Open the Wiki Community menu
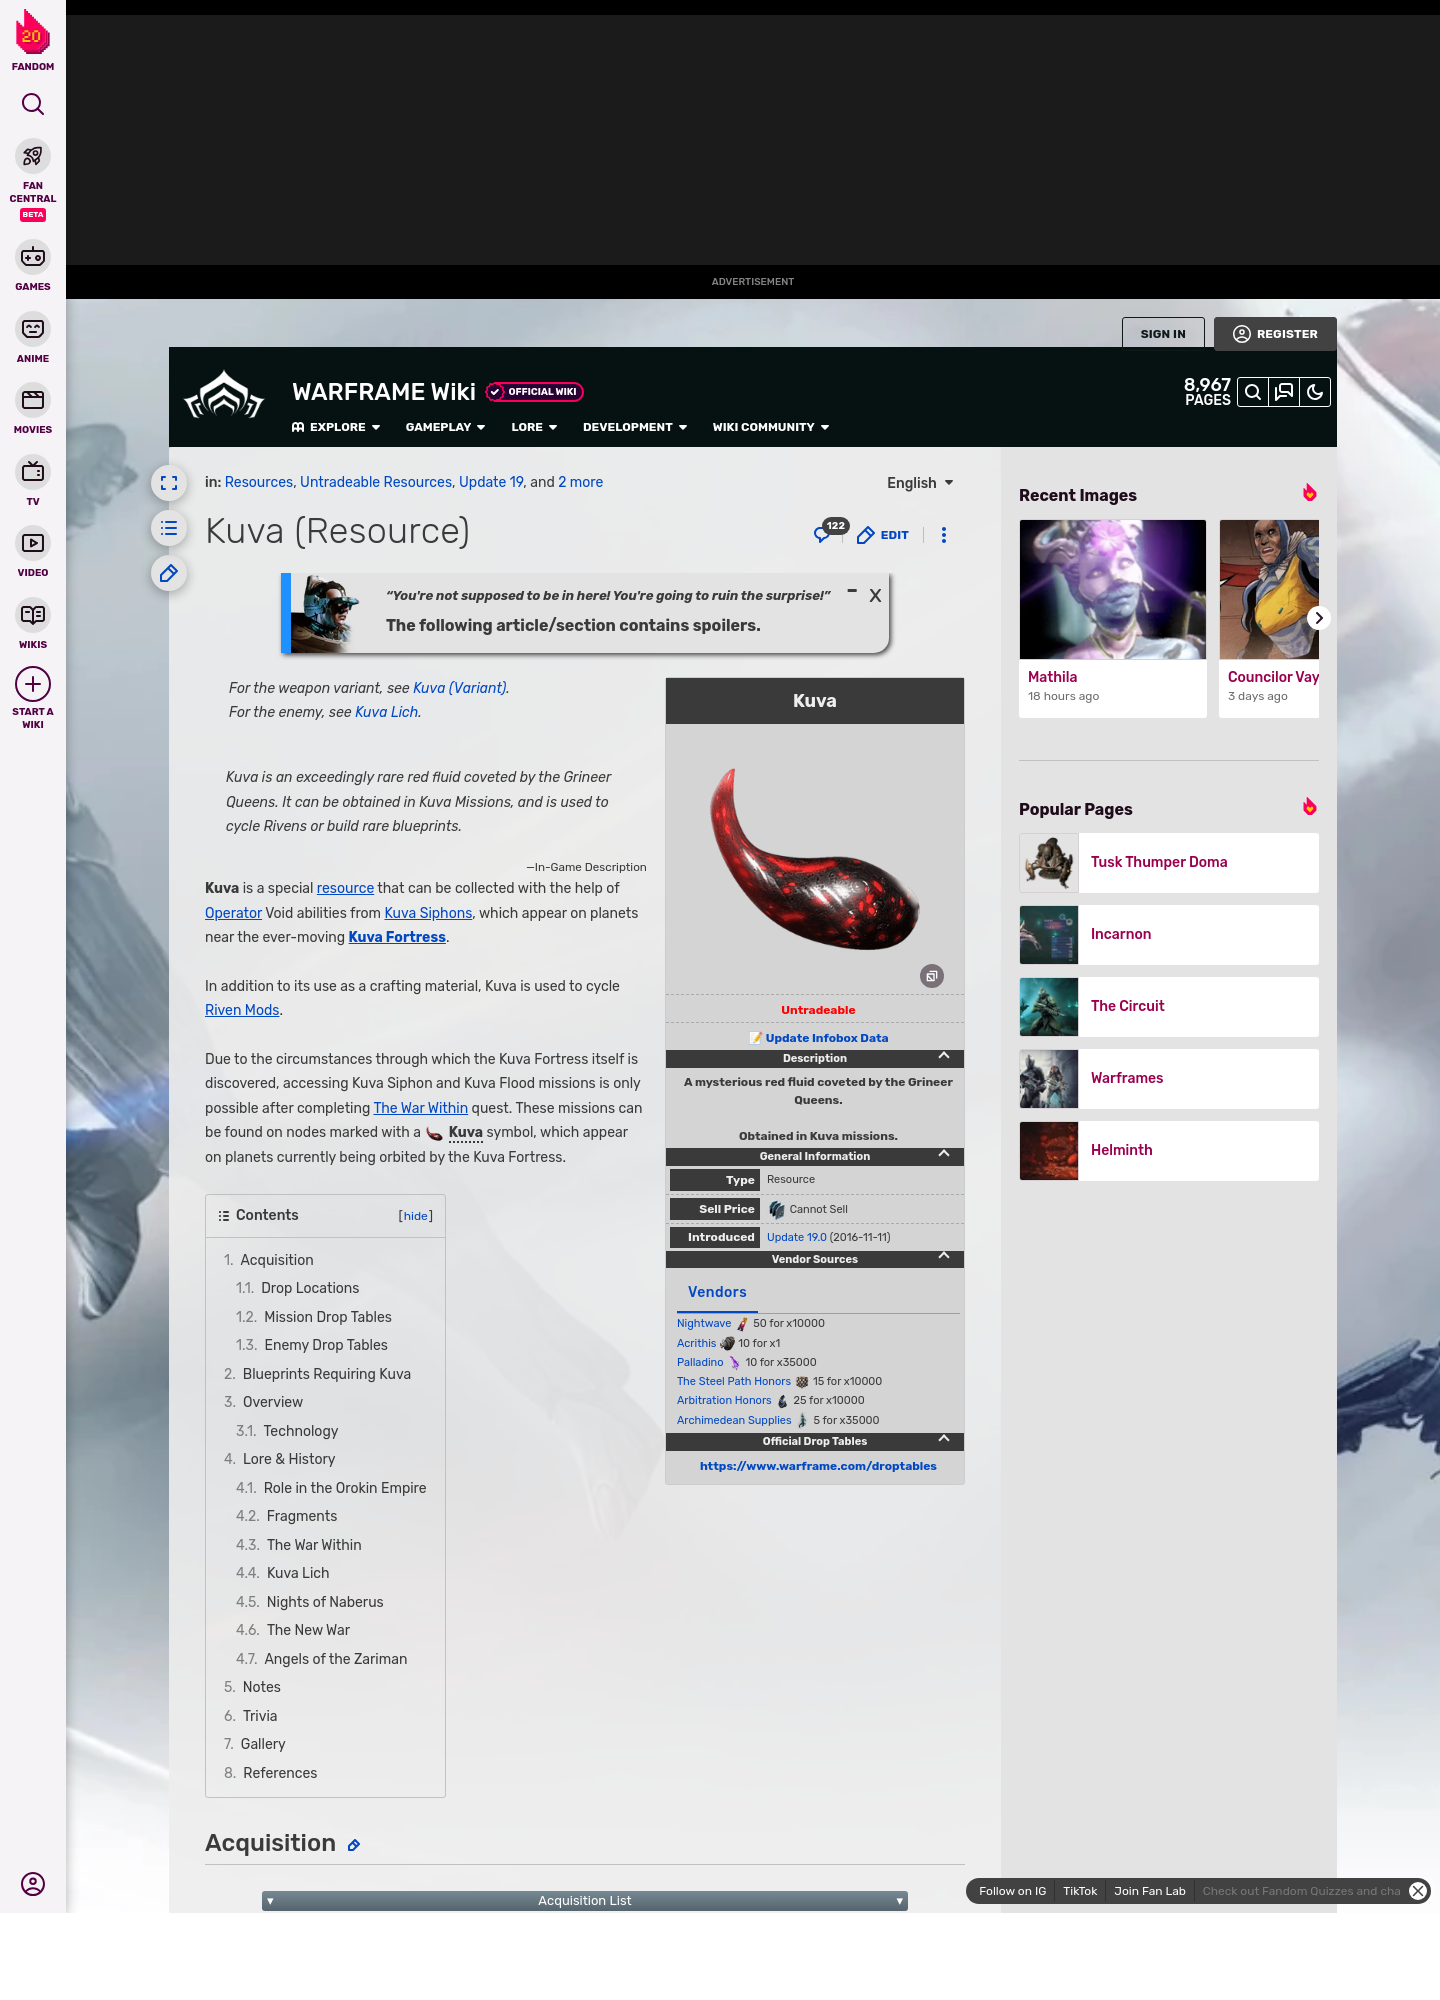Viewport: 1440px width, 2000px height. [771, 427]
